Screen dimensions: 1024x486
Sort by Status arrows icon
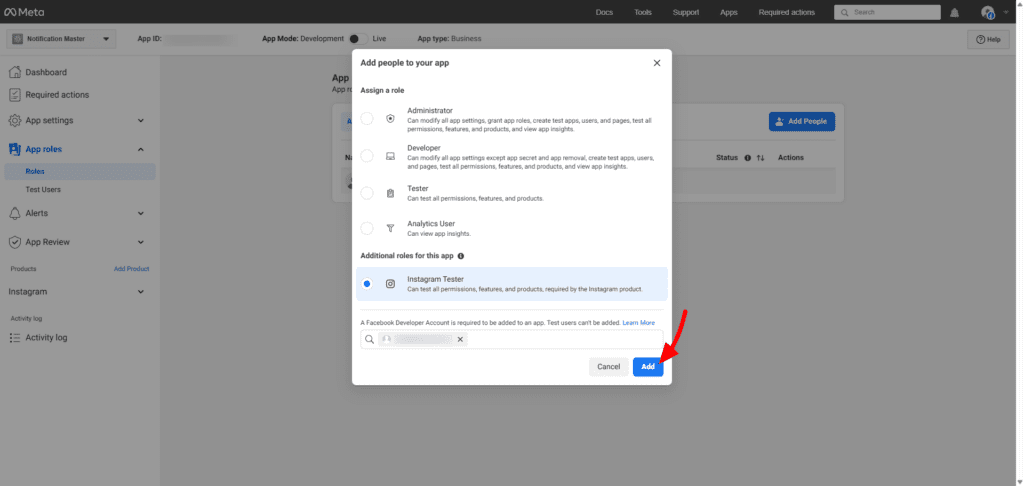click(760, 157)
